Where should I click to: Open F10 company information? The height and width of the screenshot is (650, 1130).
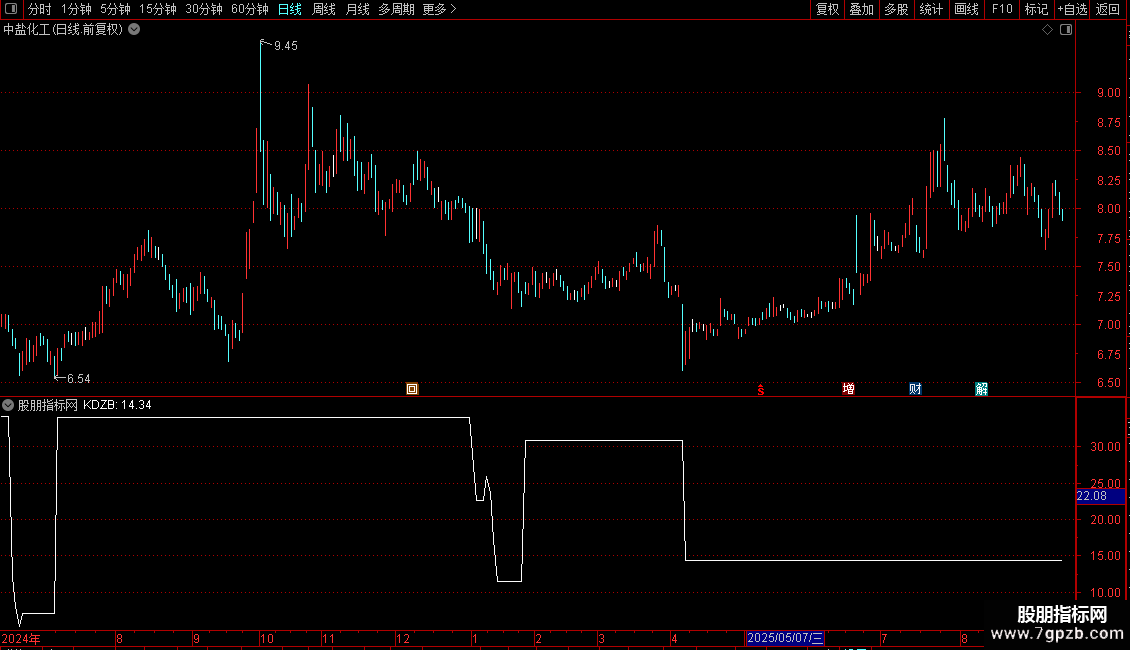tap(1002, 9)
